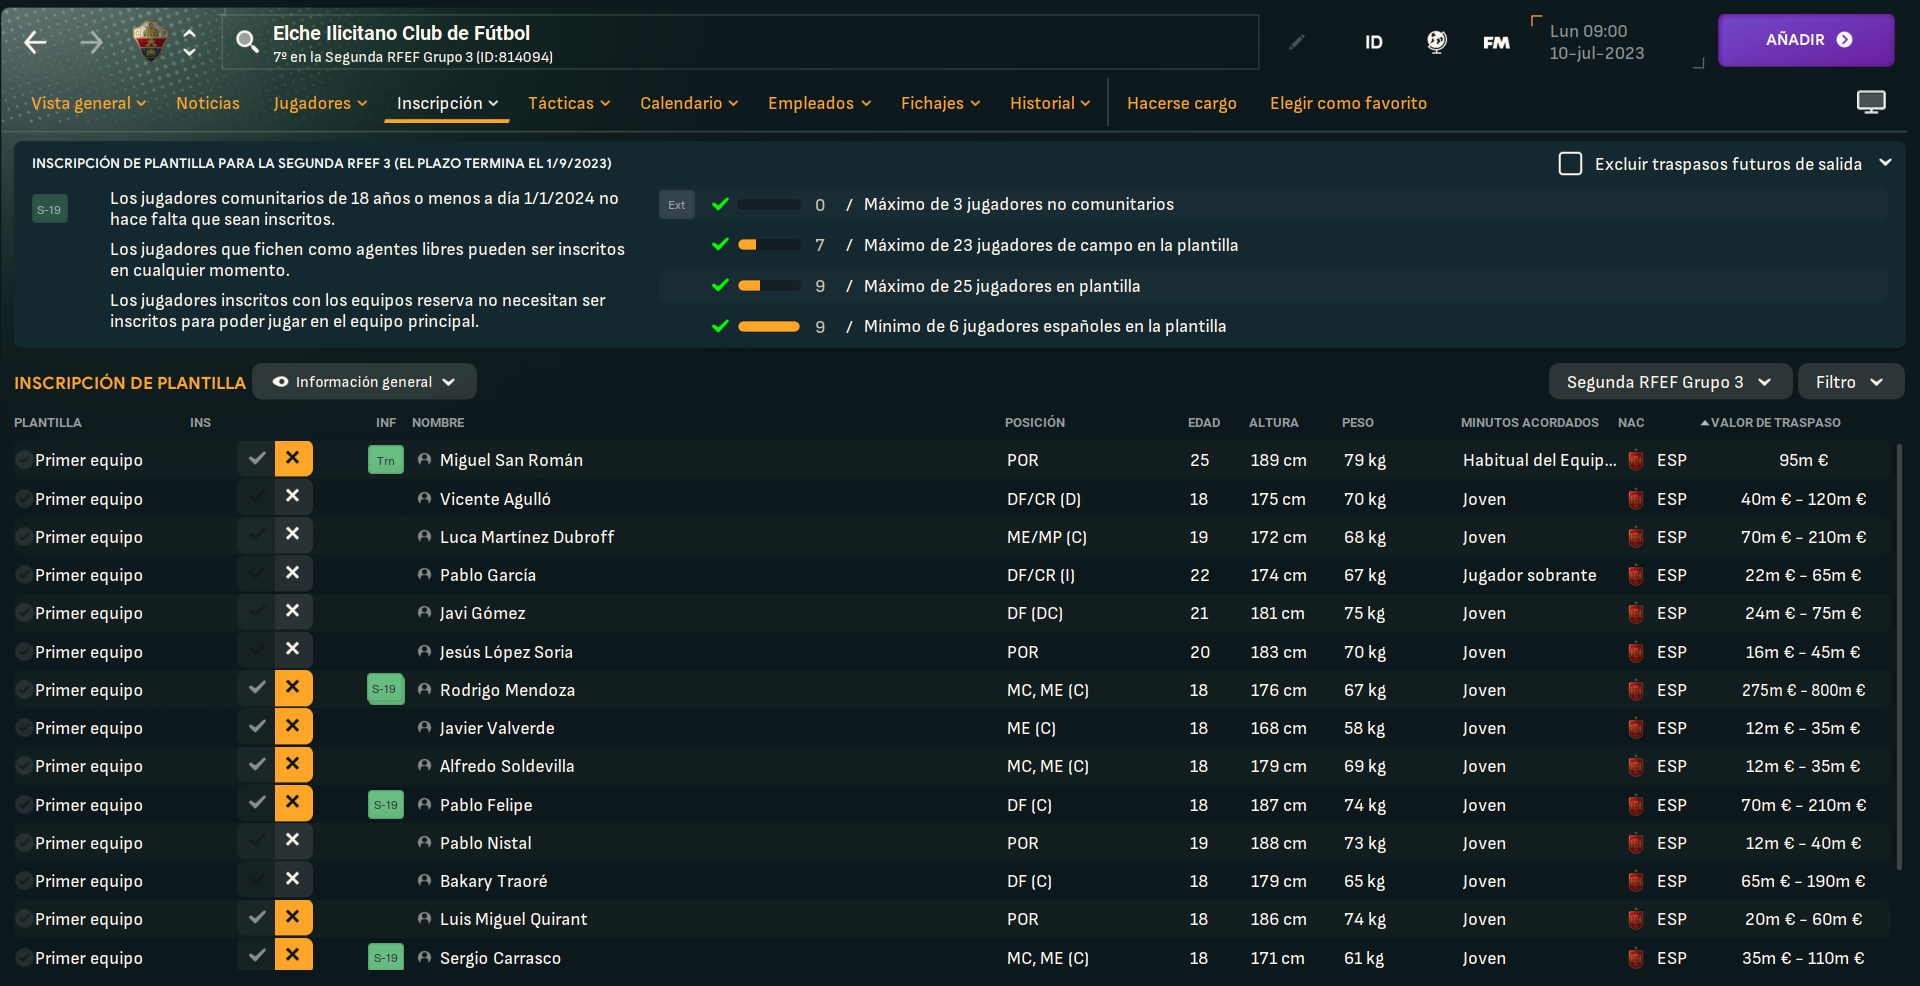This screenshot has width=1920, height=986.
Task: Unregister Luis Miguel Quirant with orange X
Action: click(x=293, y=917)
